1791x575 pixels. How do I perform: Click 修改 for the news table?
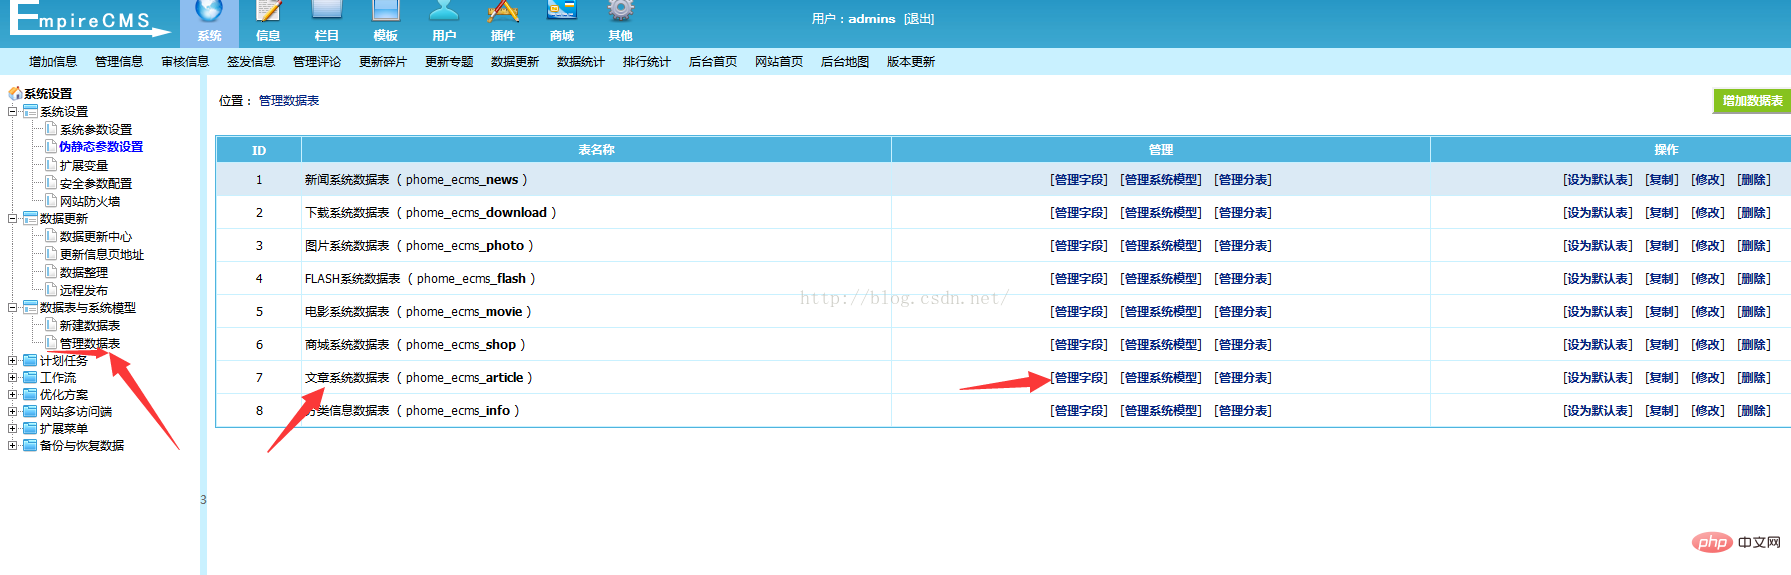(x=1708, y=179)
